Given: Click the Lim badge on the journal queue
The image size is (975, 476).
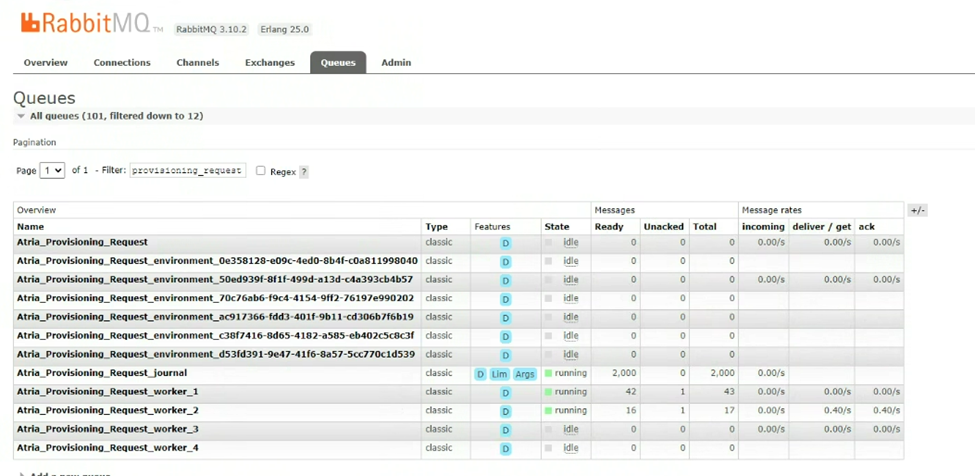Looking at the screenshot, I should [499, 374].
